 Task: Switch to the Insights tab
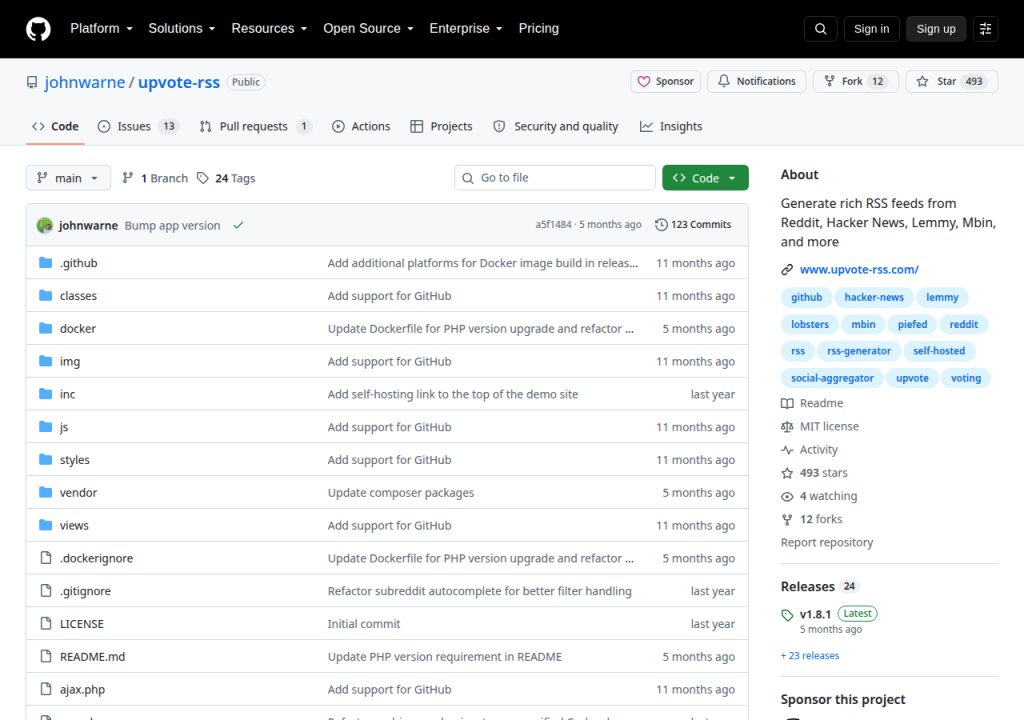tap(671, 126)
